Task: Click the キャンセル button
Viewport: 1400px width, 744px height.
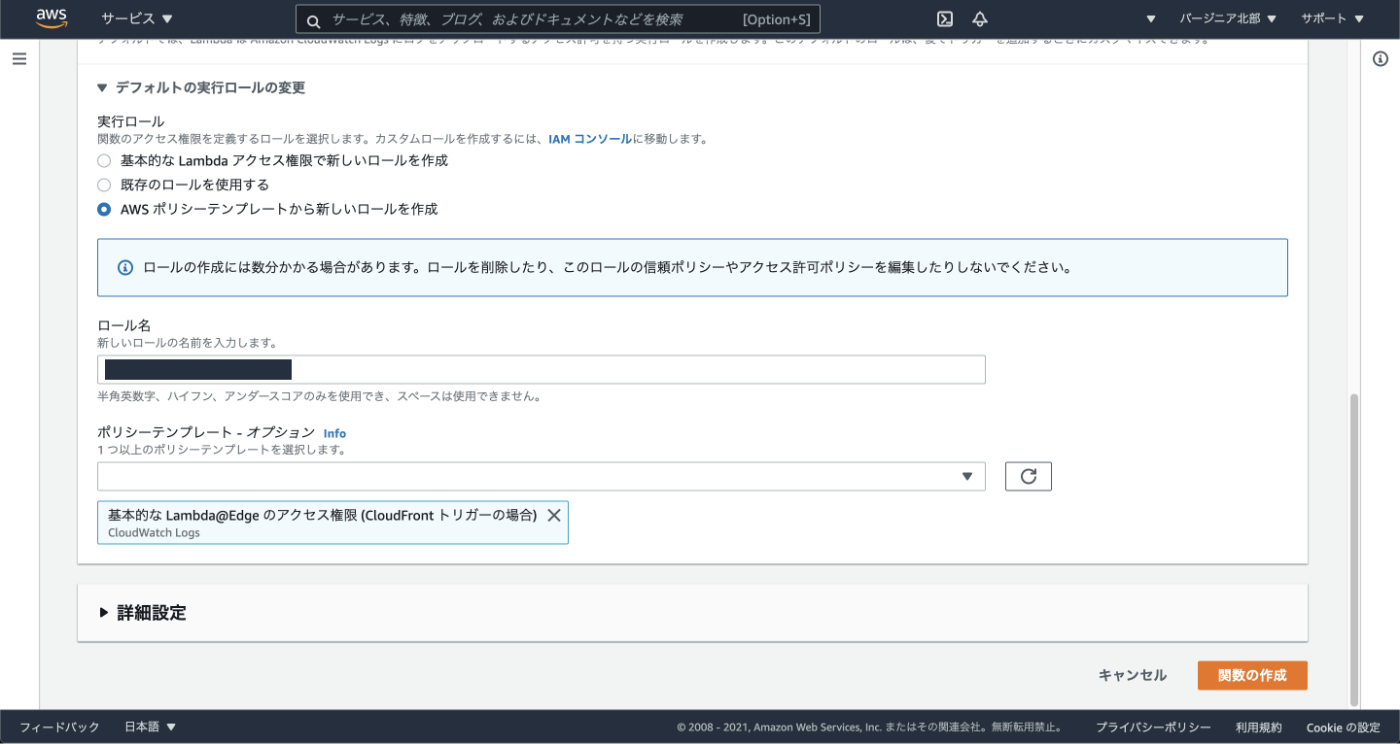Action: point(1132,675)
